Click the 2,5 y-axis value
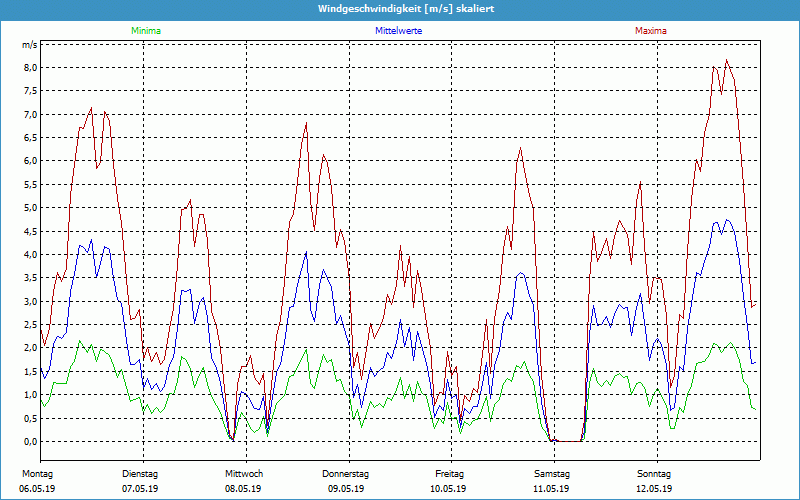This screenshot has width=800, height=500. (31, 324)
